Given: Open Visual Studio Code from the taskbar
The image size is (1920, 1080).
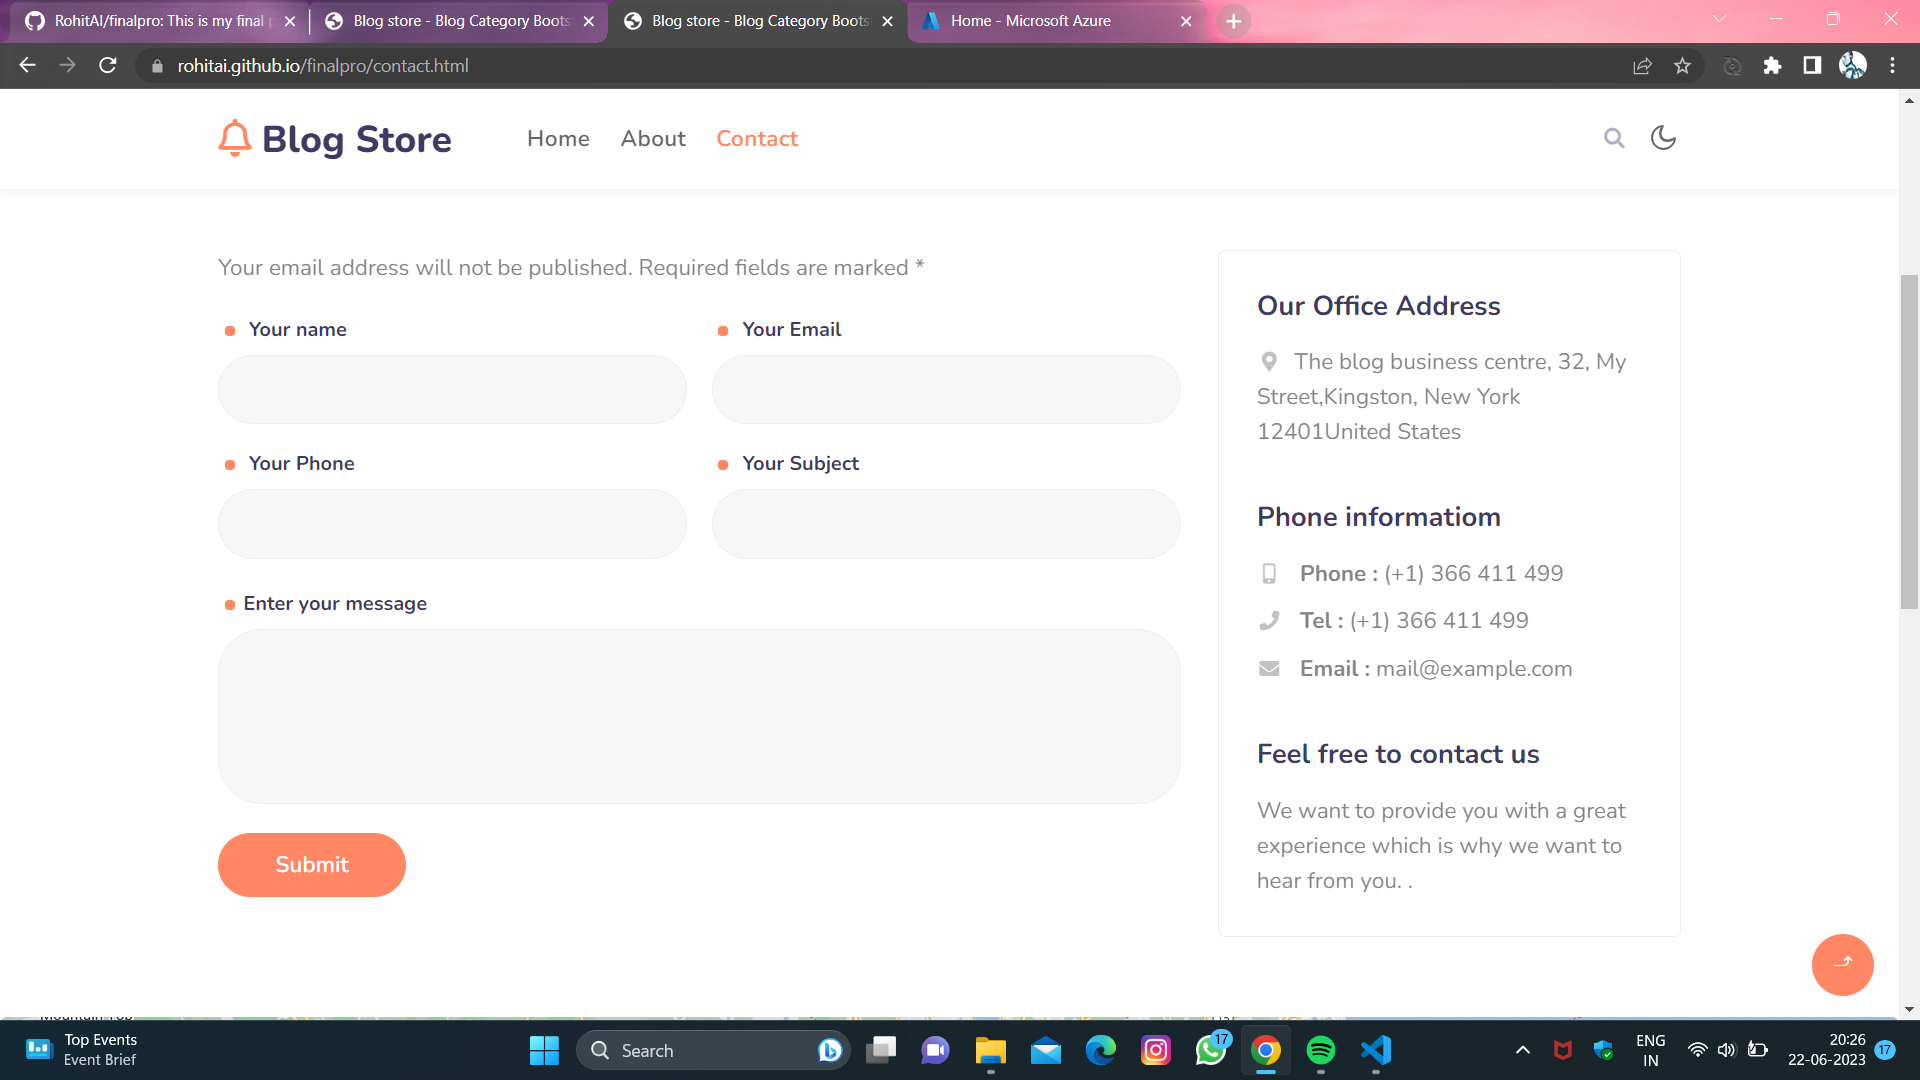Looking at the screenshot, I should tap(1376, 1050).
